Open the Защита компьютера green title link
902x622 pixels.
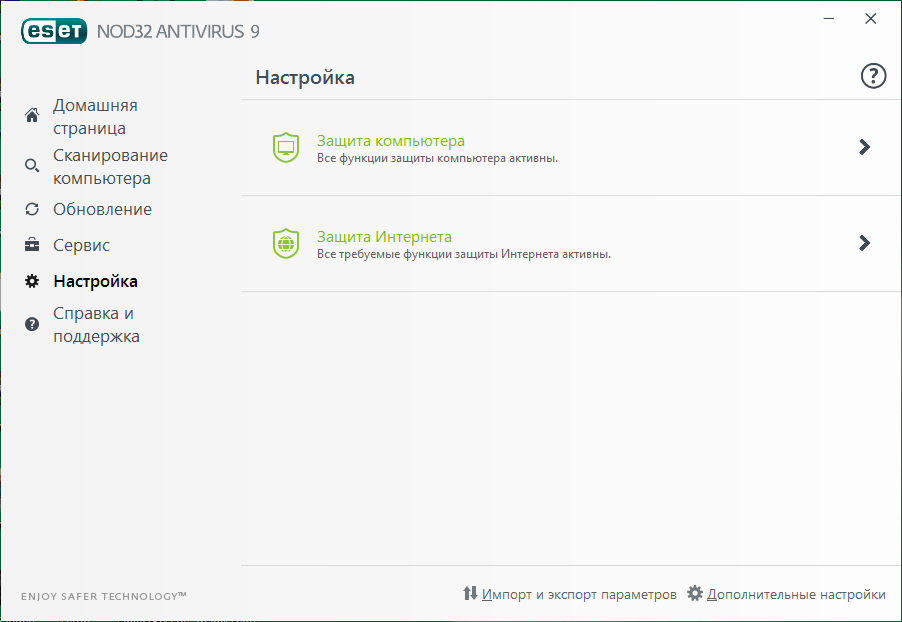pos(390,141)
